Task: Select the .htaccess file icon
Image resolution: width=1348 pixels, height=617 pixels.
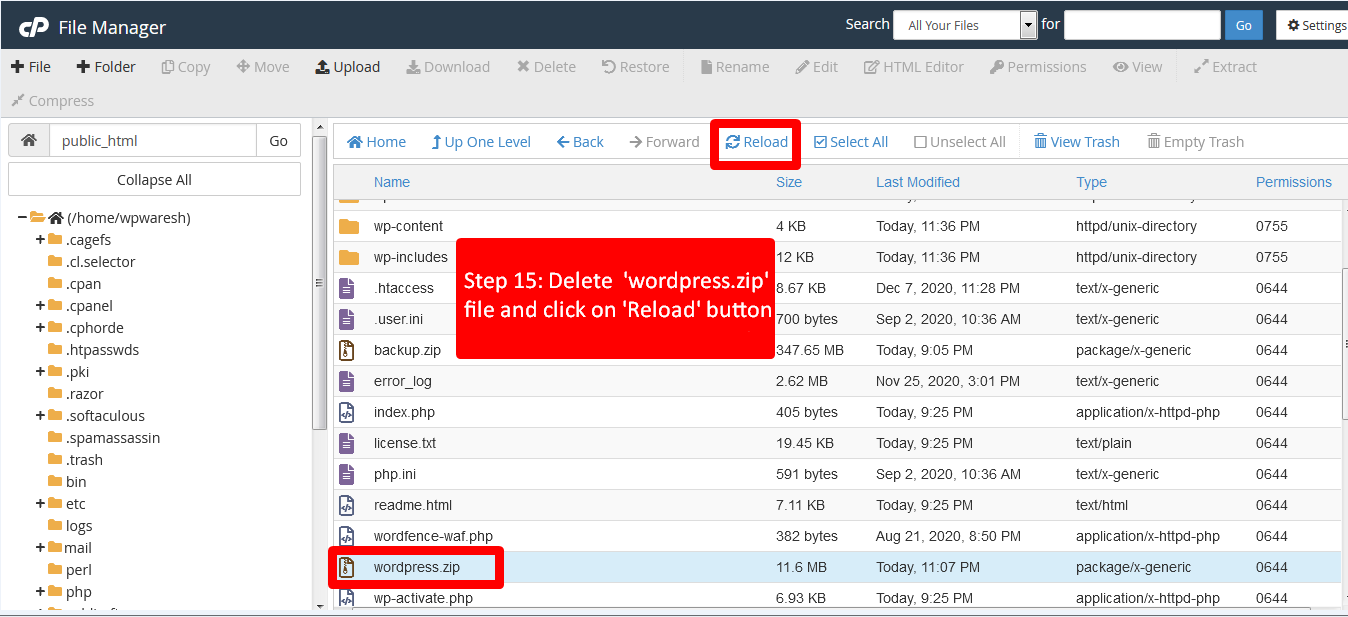Action: pyautogui.click(x=347, y=288)
